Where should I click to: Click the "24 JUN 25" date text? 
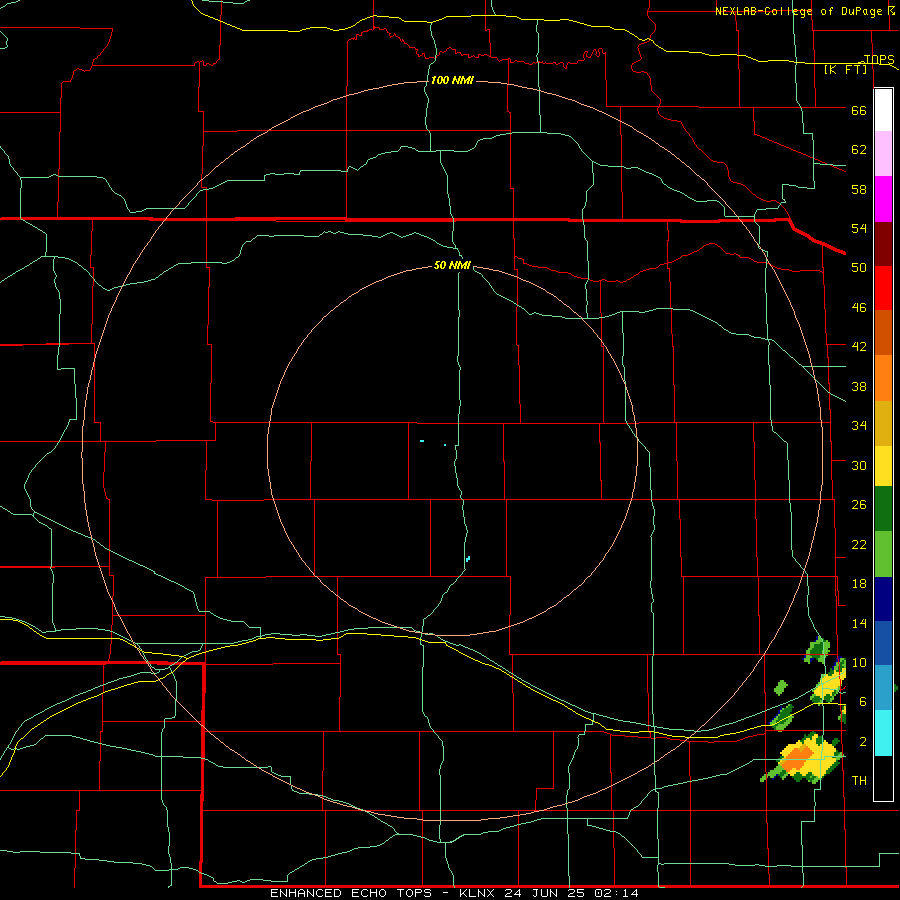[x=545, y=893]
